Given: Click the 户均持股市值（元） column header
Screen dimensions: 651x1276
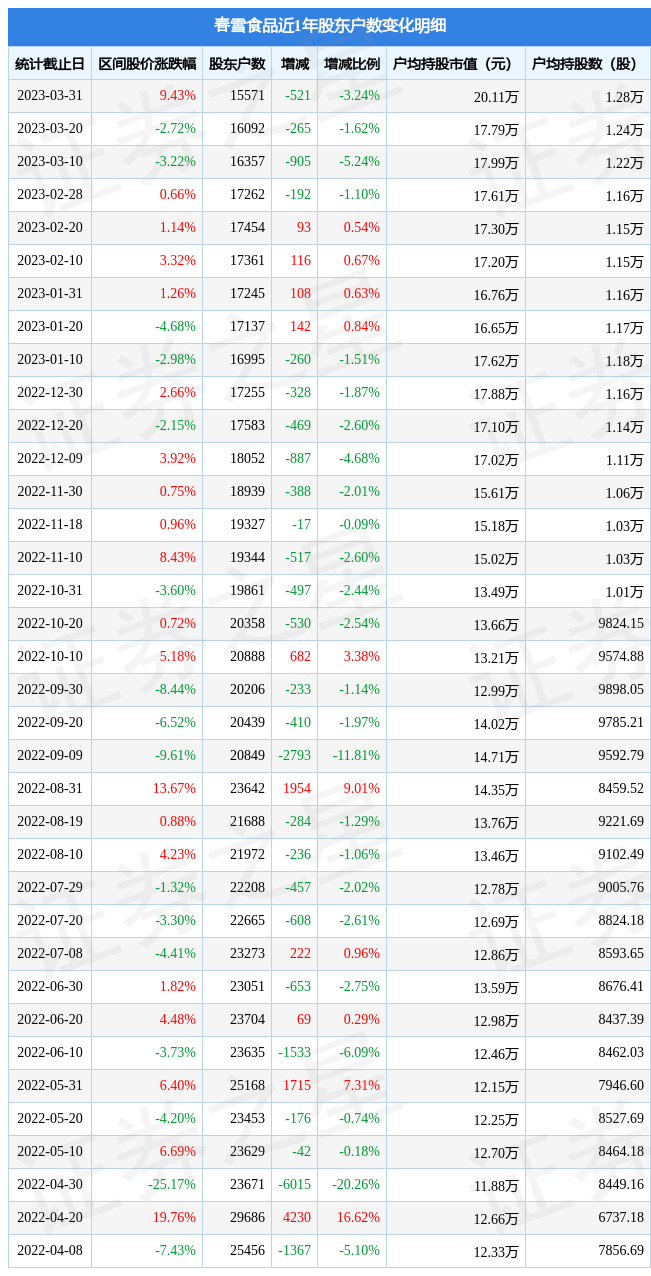Looking at the screenshot, I should pyautogui.click(x=455, y=64).
